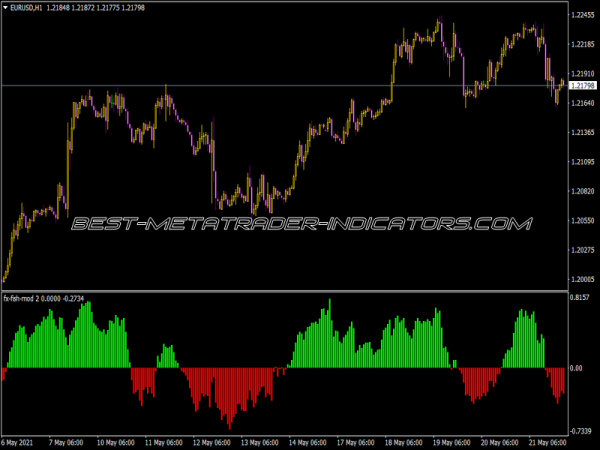Click the 1.20820 price axis label
Viewport: 600px width, 450px height.
click(x=582, y=191)
